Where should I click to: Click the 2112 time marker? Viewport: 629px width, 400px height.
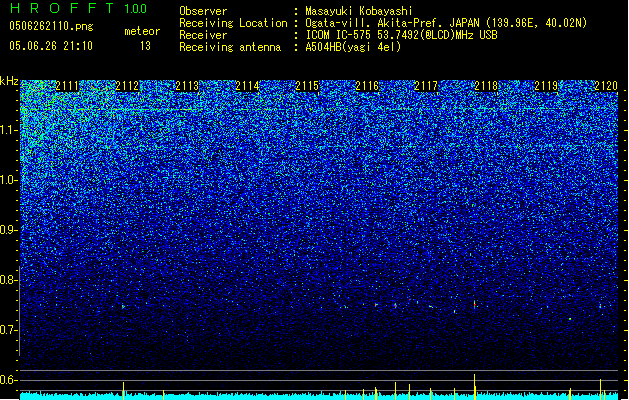point(127,86)
